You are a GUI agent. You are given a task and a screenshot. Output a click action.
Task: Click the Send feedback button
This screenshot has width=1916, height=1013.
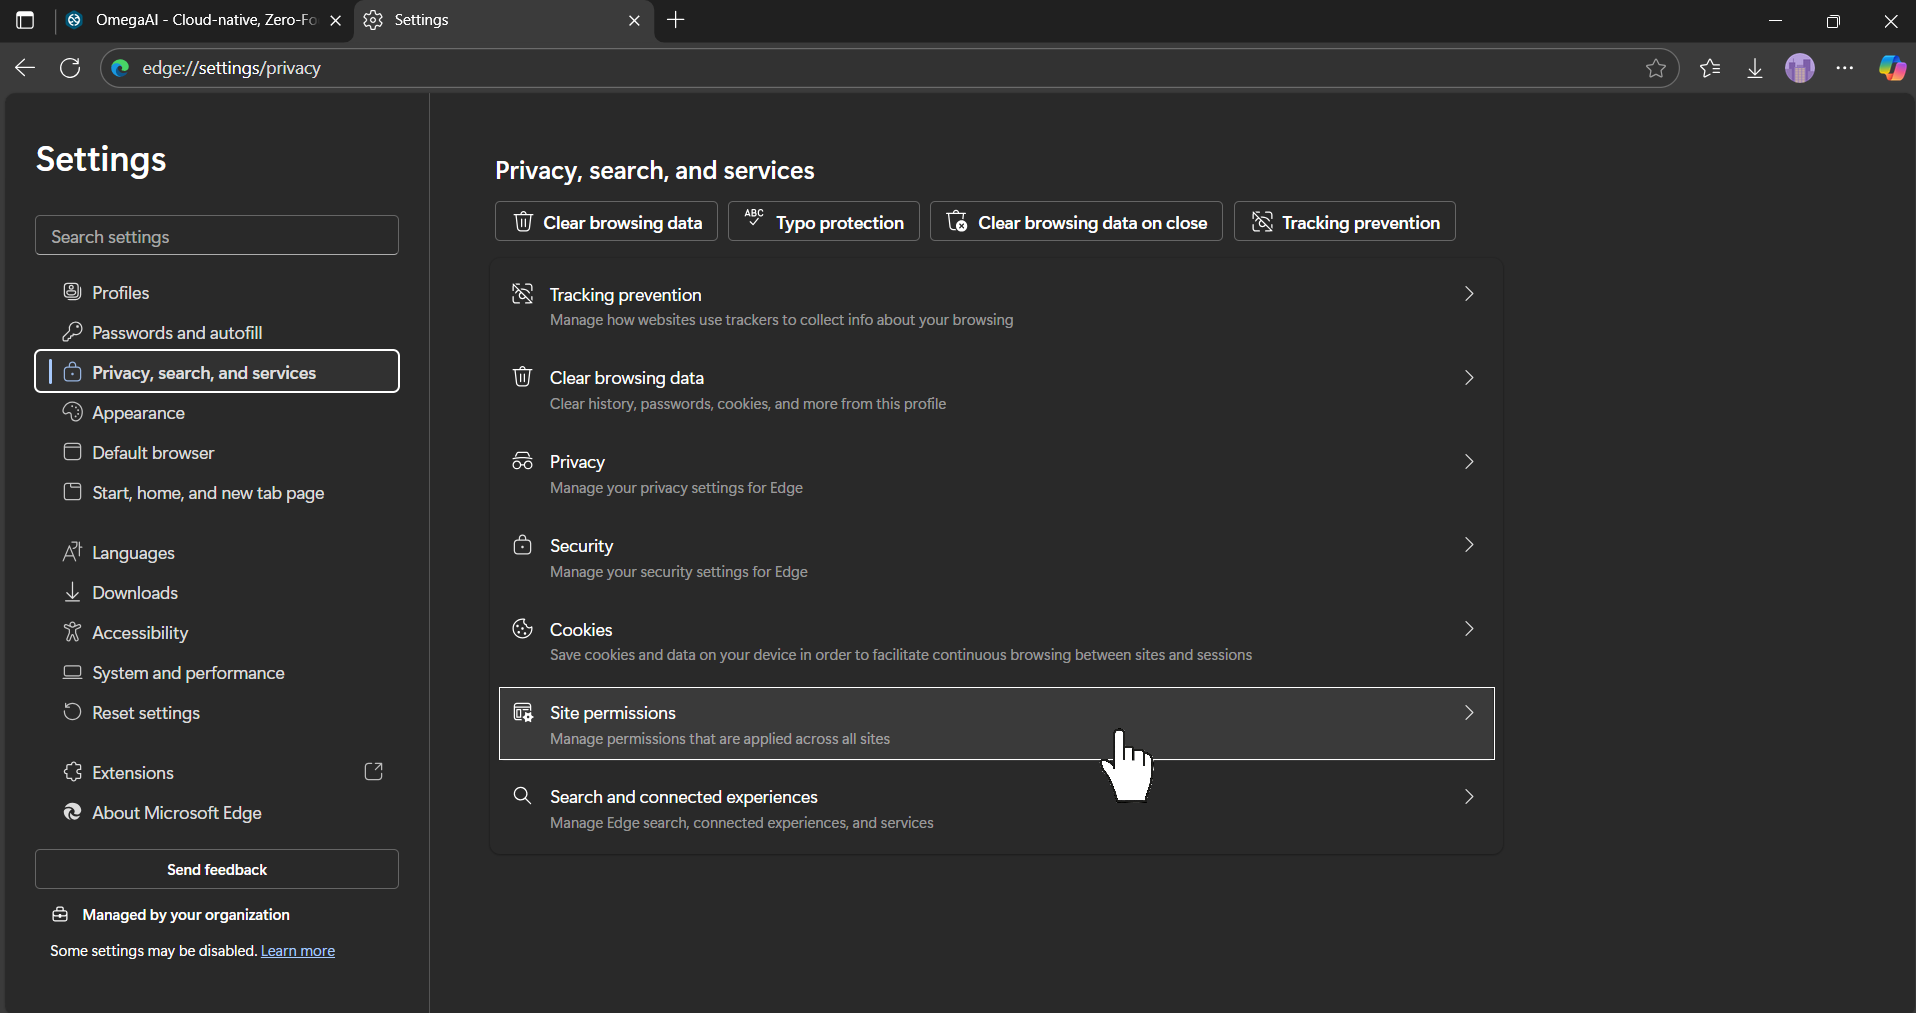217,869
